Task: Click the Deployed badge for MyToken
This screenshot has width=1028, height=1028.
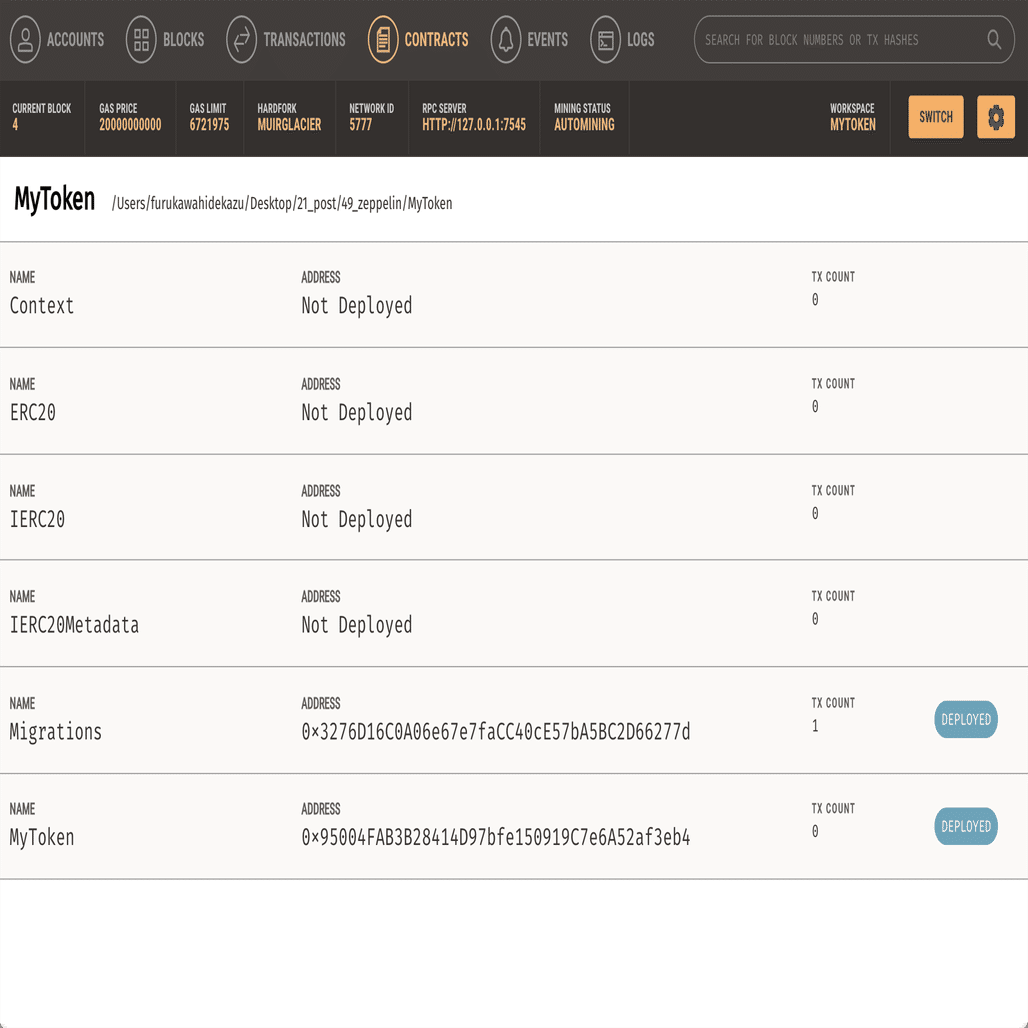Action: (x=966, y=826)
